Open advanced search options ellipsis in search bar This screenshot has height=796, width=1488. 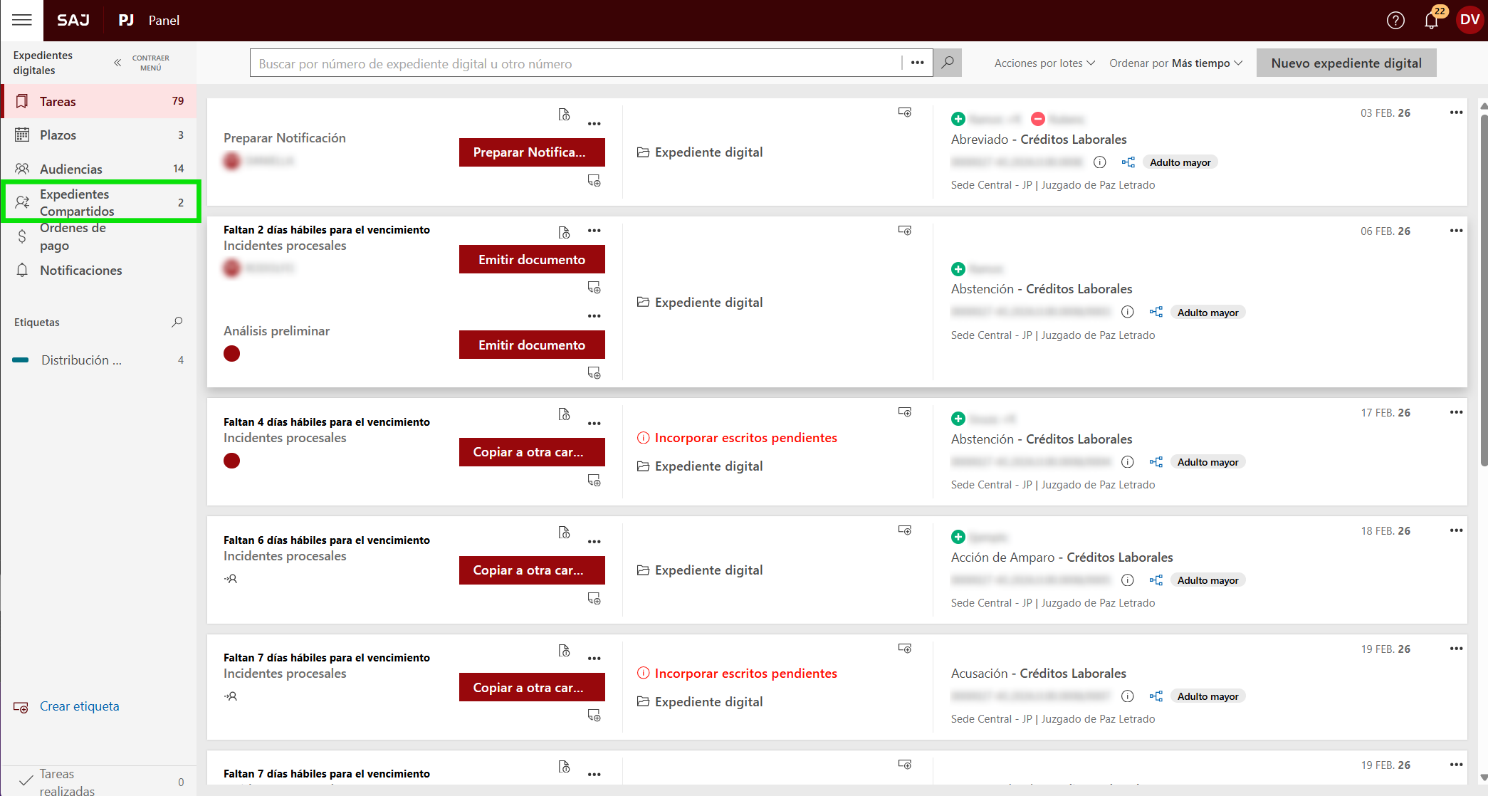(x=917, y=63)
